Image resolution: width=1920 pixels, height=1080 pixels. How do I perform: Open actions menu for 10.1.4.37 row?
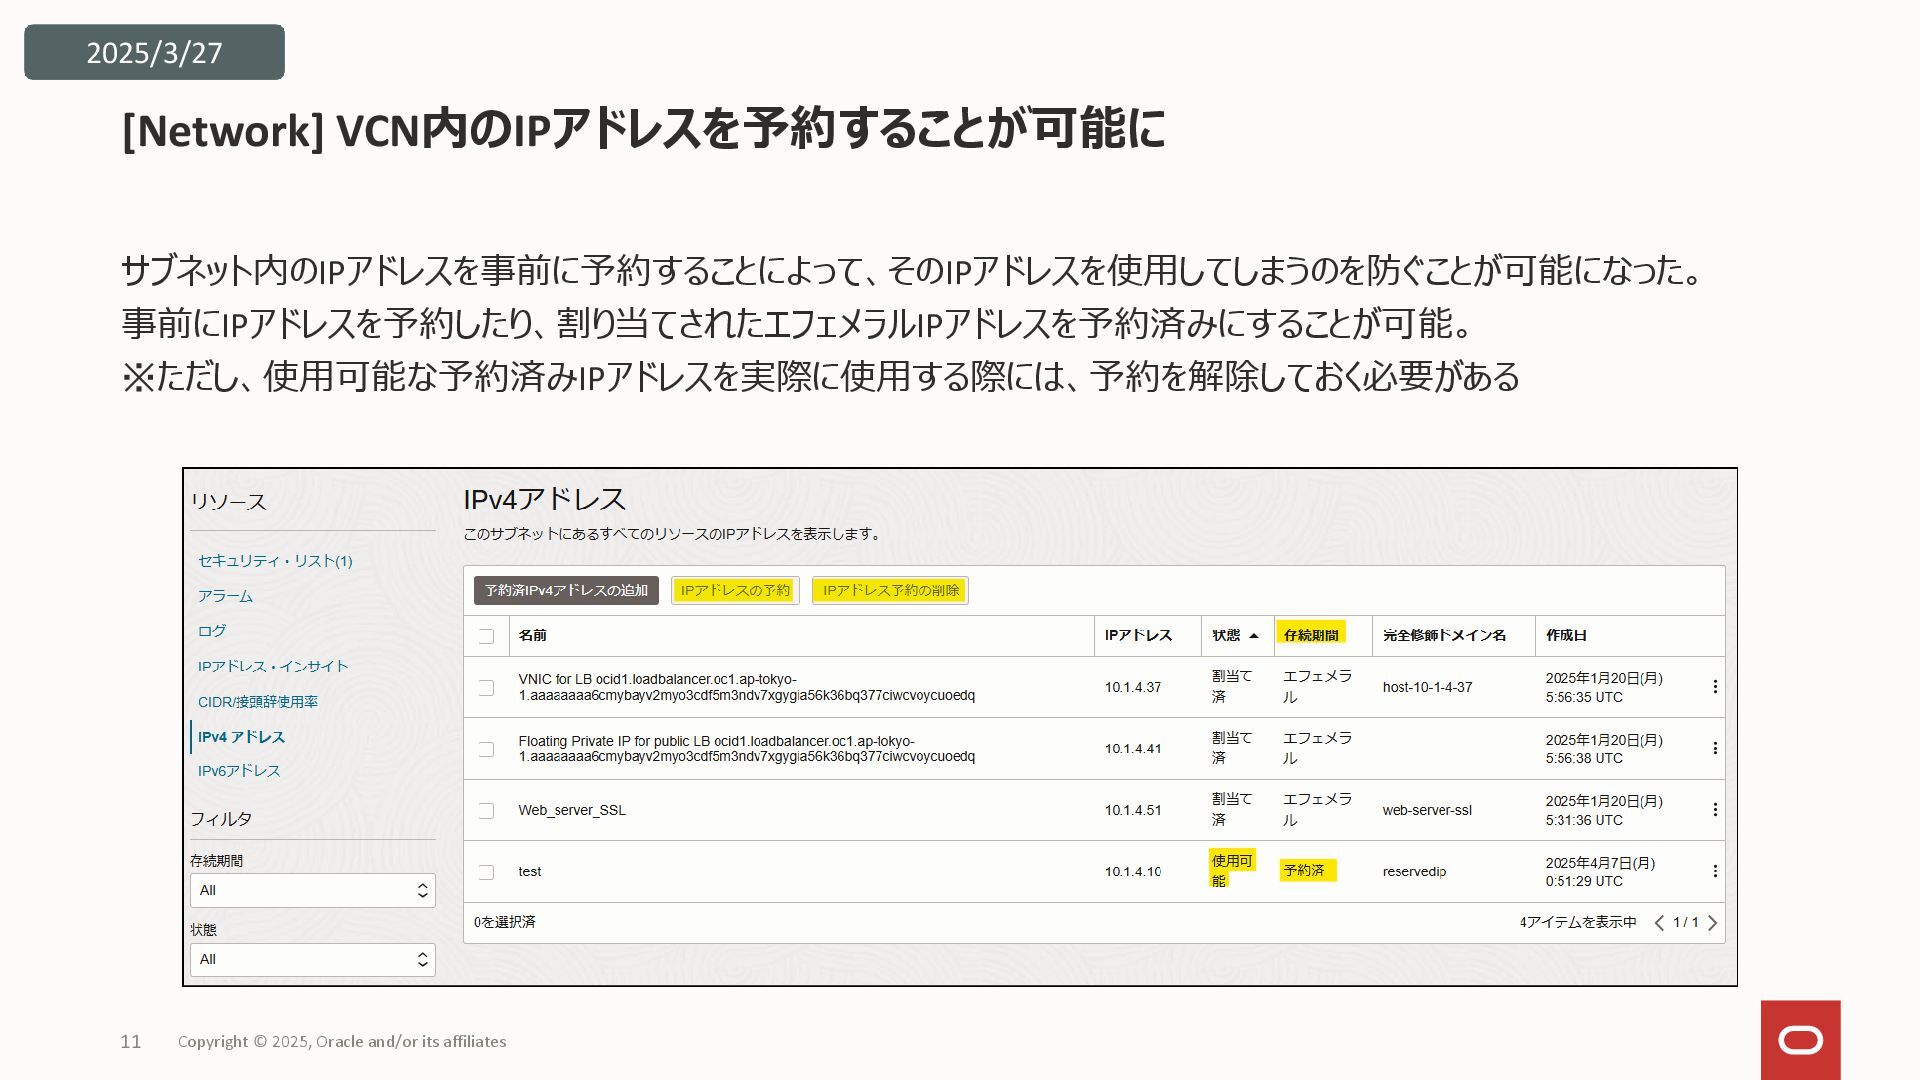point(1715,687)
